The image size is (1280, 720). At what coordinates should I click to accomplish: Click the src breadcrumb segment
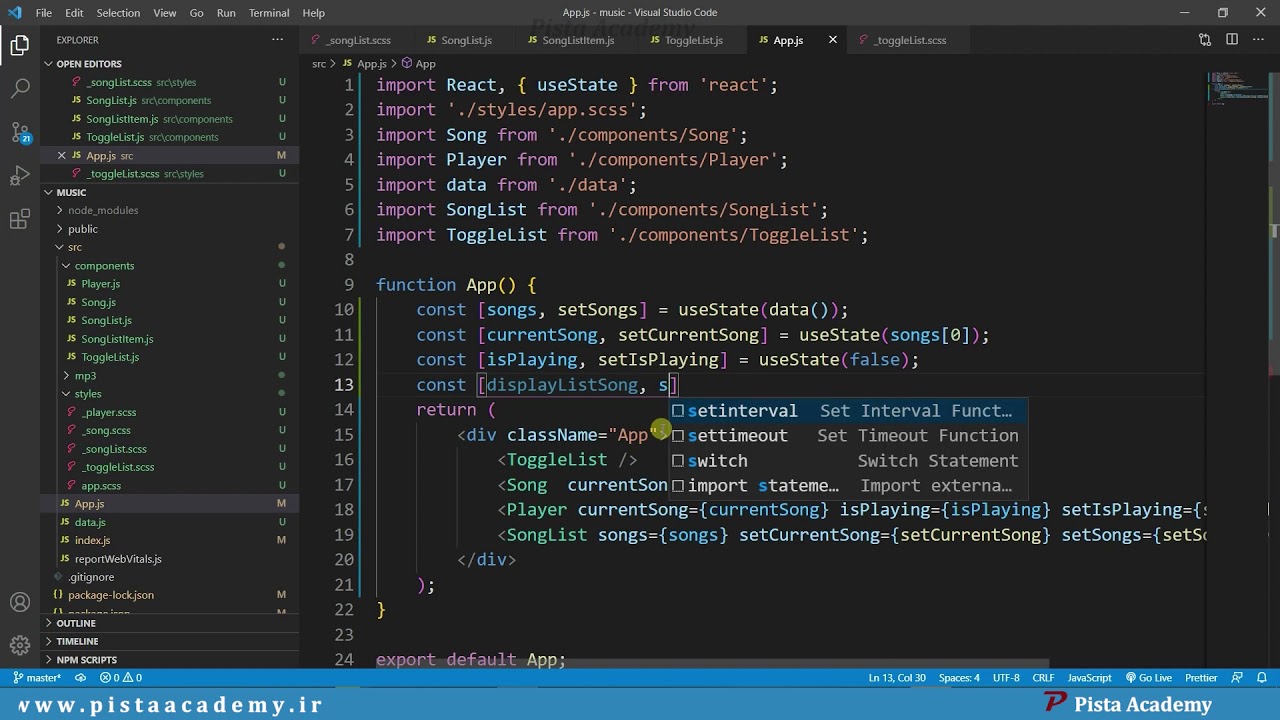[319, 64]
